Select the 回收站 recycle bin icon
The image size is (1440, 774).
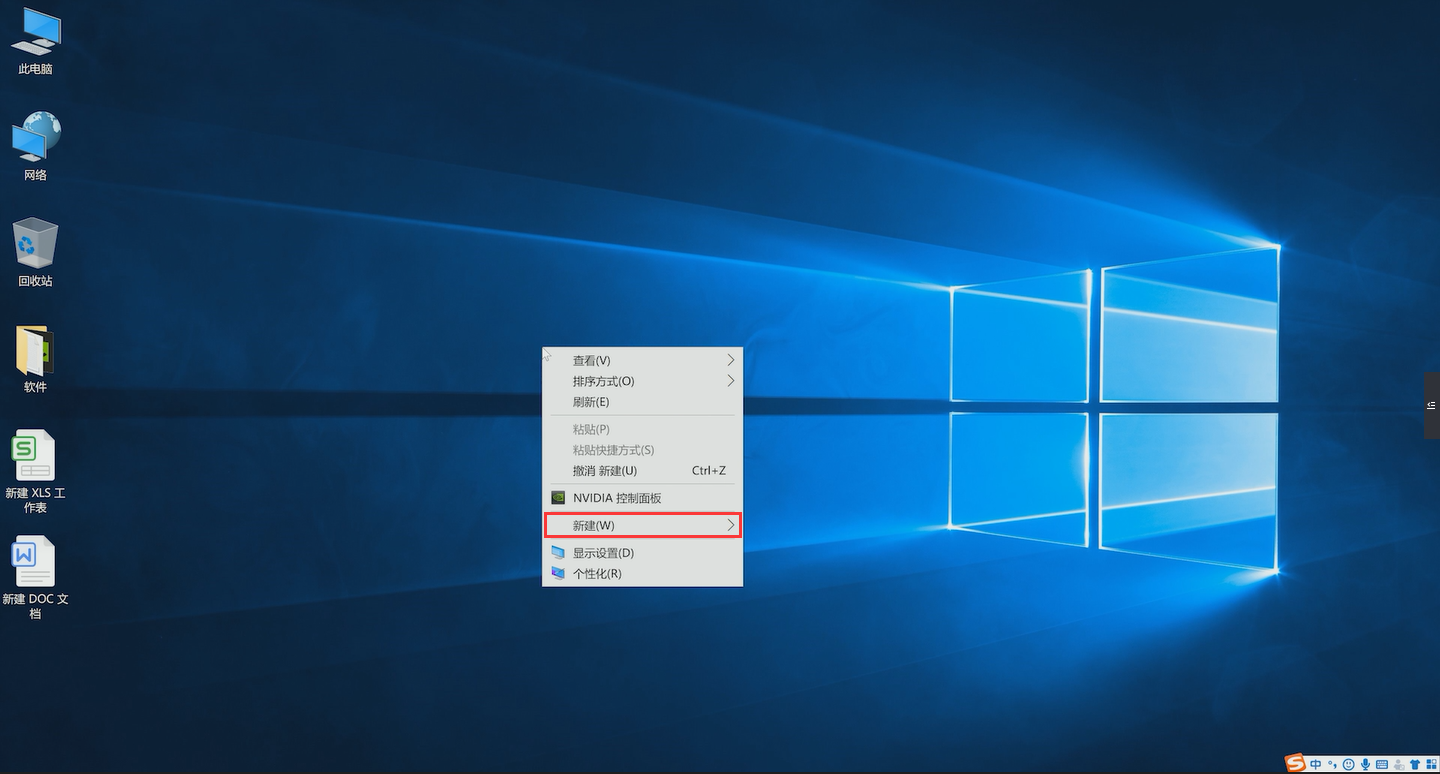tap(35, 253)
